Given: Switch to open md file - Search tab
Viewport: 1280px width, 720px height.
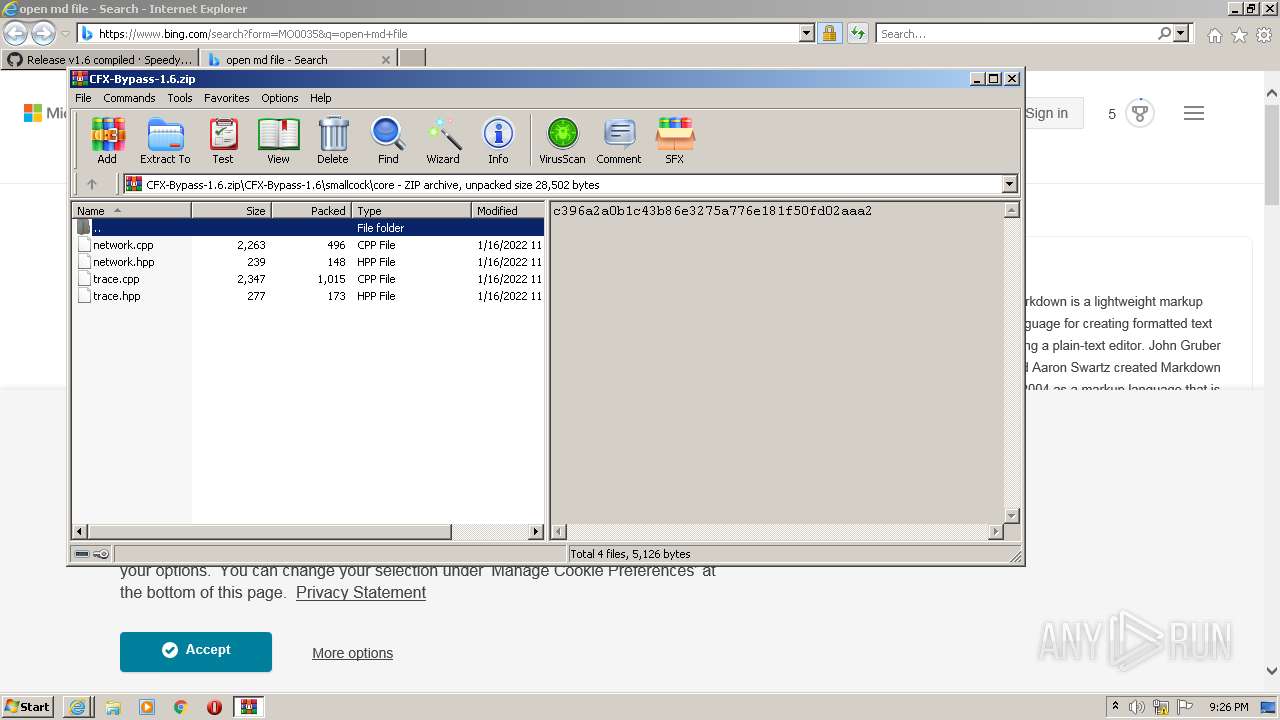Looking at the screenshot, I should (x=298, y=59).
